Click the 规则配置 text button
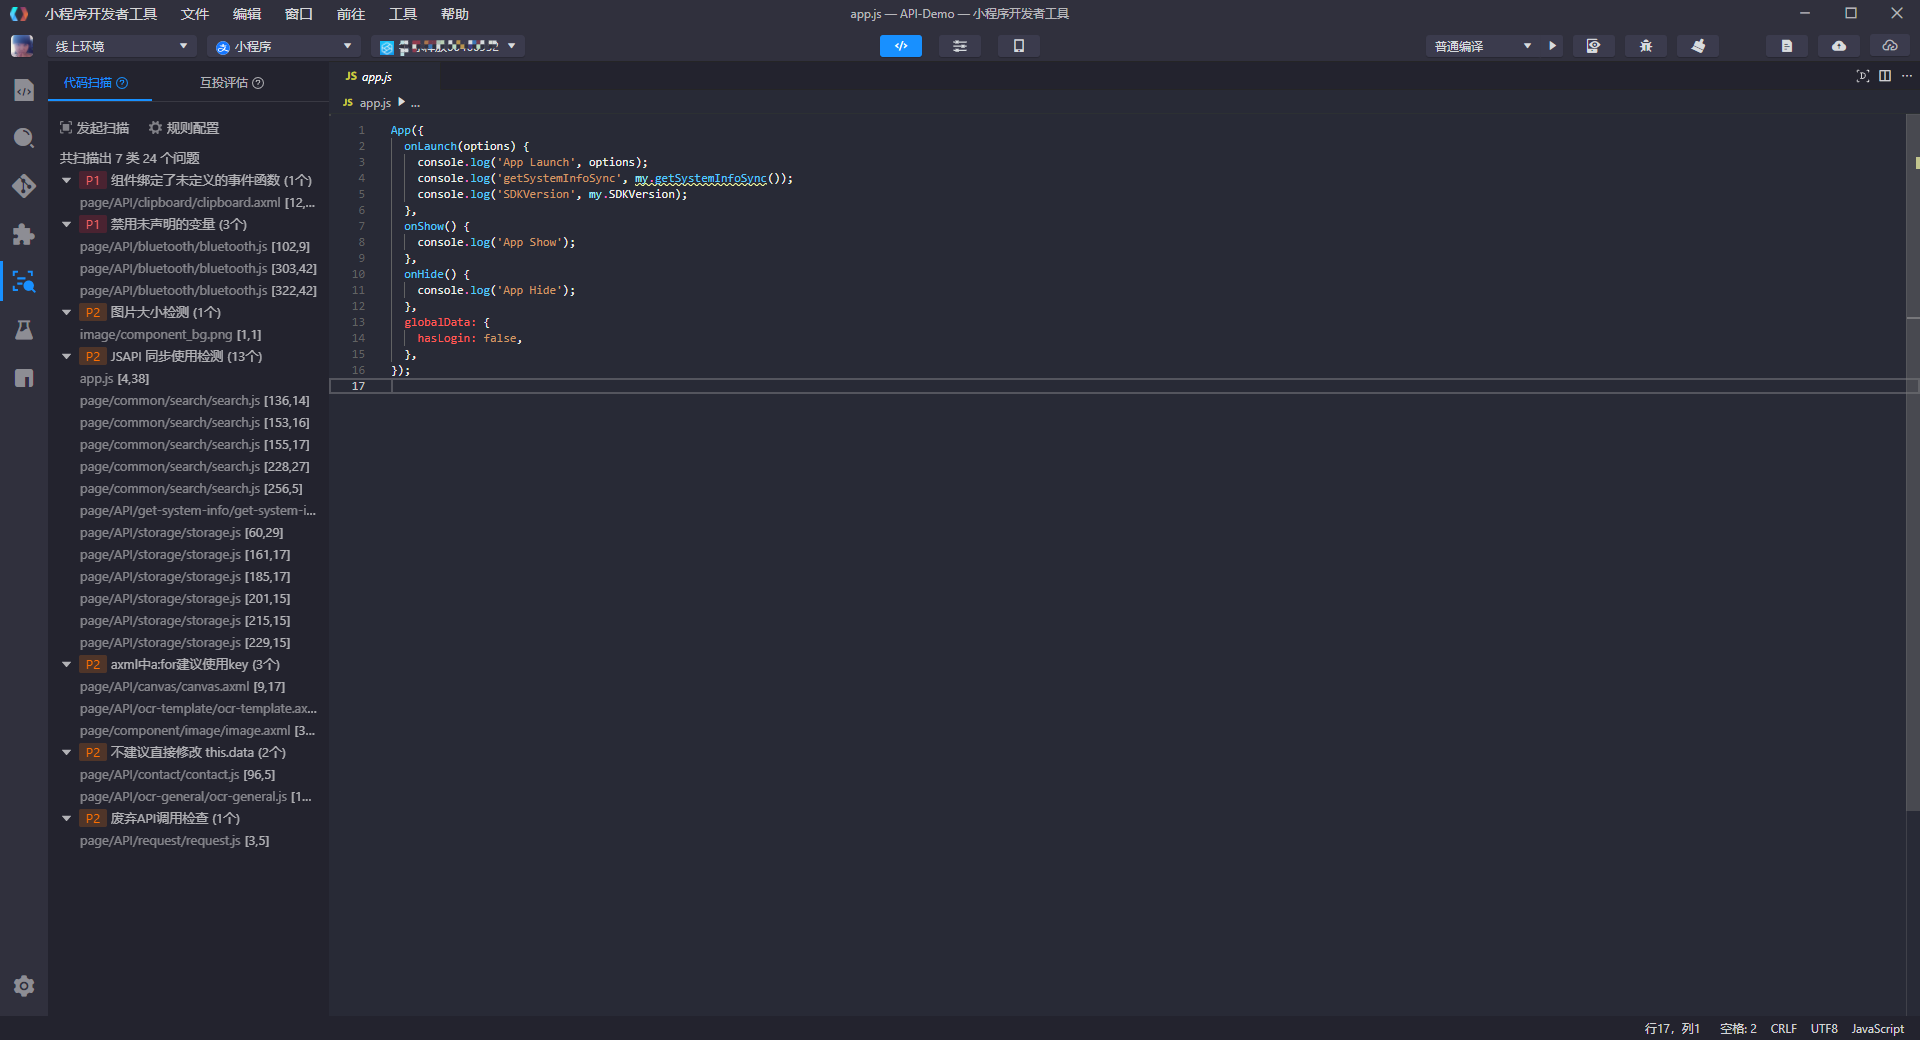 click(x=193, y=128)
